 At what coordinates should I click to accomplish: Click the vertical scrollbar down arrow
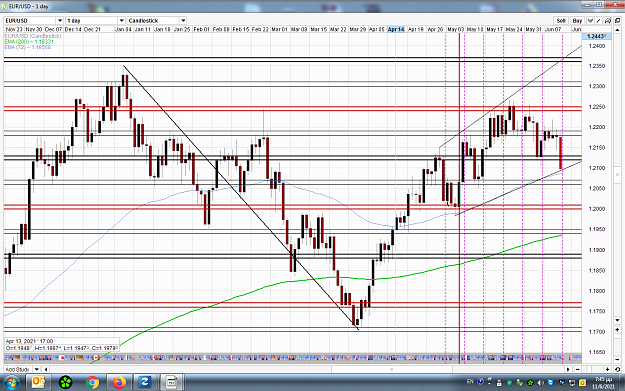click(617, 320)
